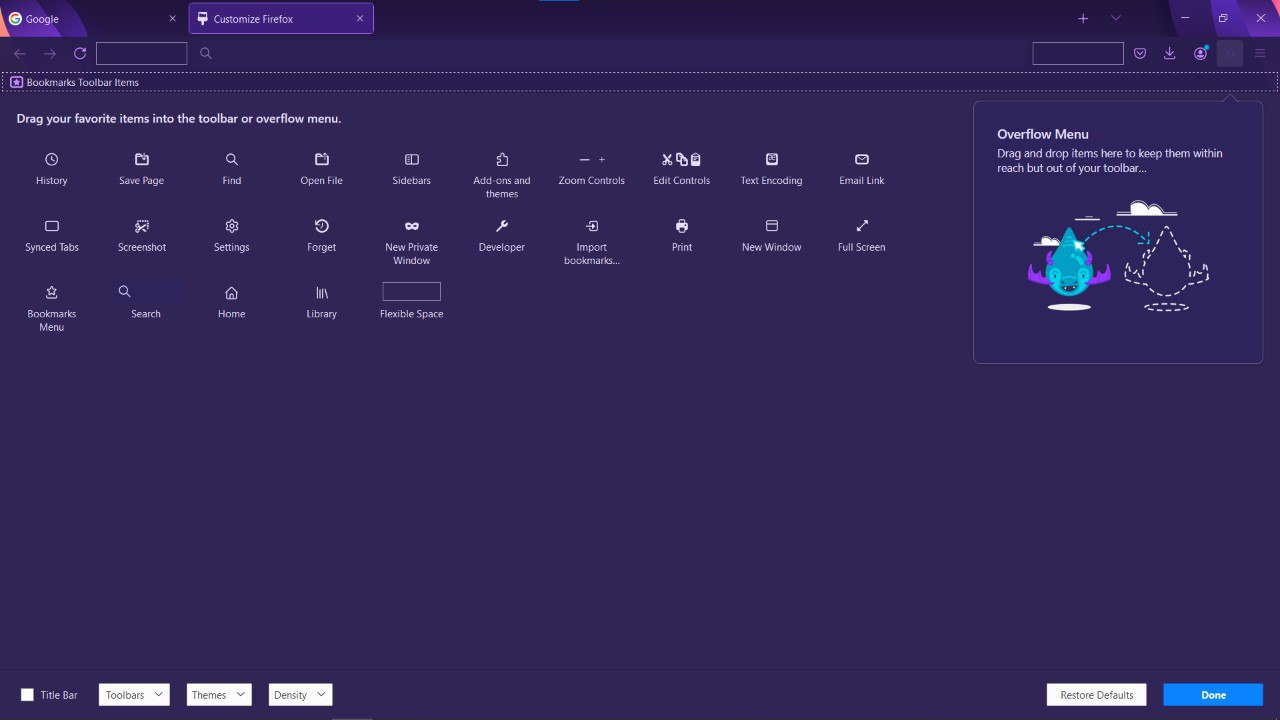Click the reload button in toolbar

click(80, 53)
